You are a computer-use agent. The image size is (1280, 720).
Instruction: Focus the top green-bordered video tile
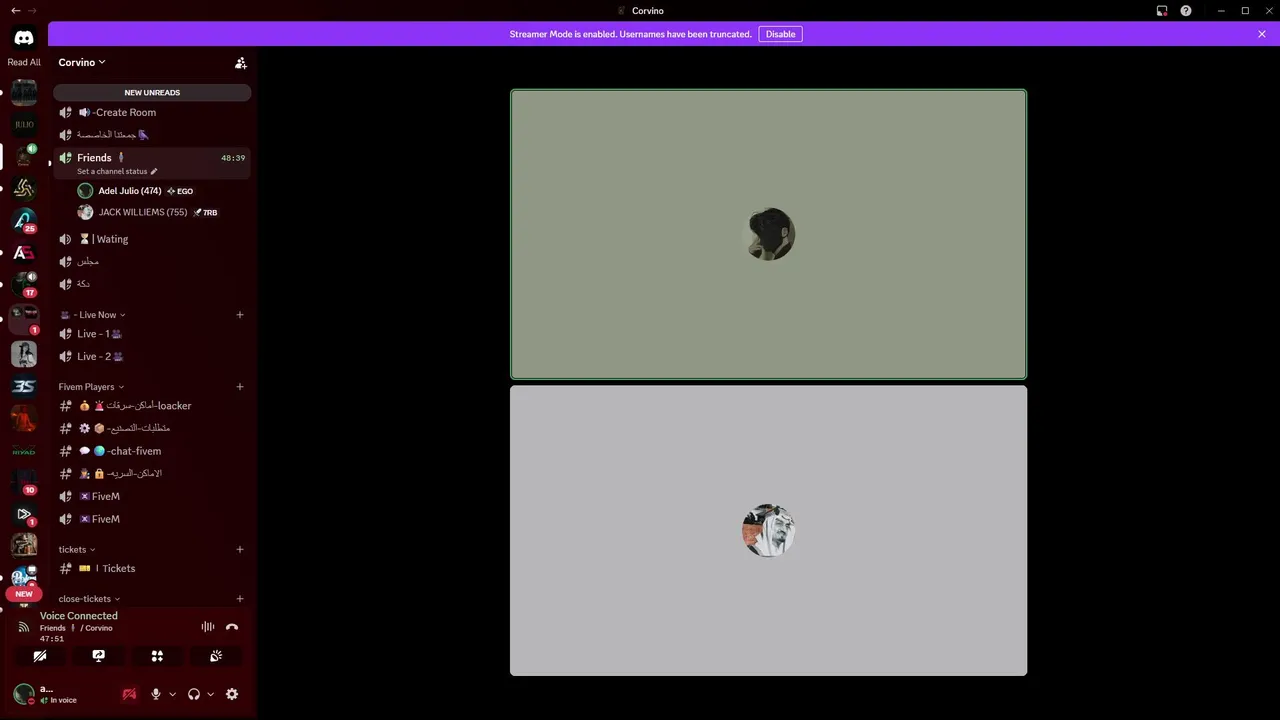click(x=768, y=235)
